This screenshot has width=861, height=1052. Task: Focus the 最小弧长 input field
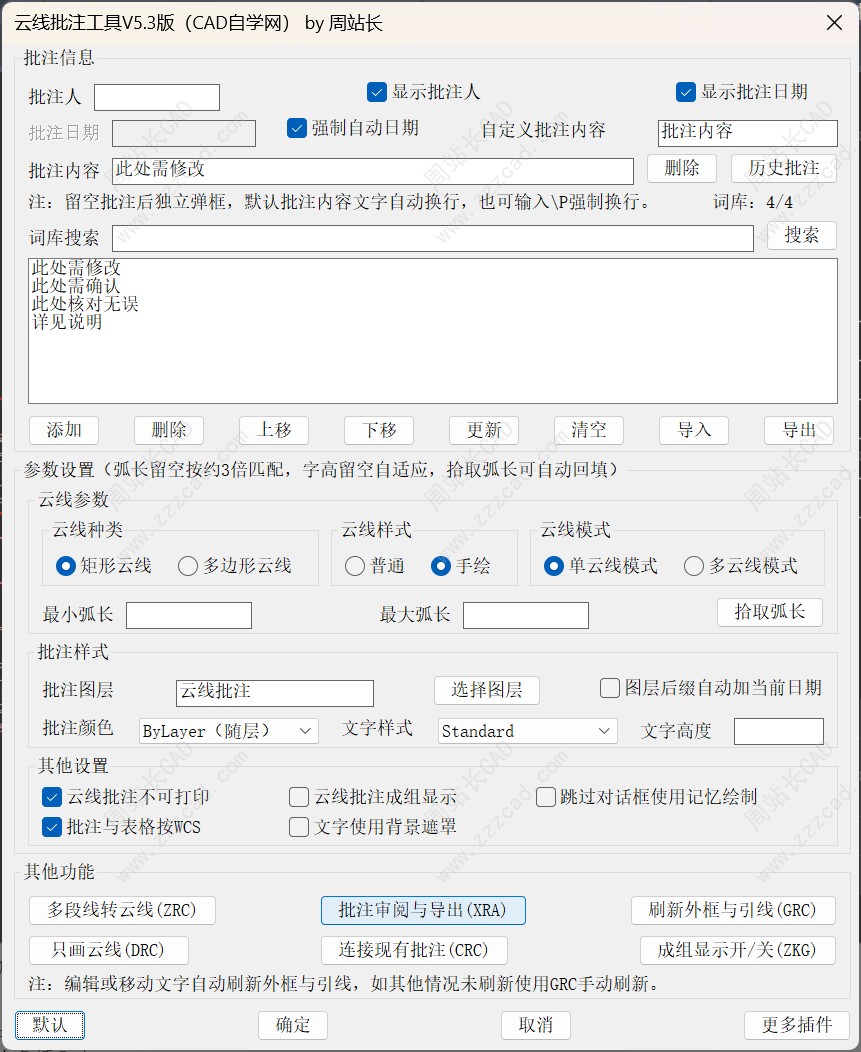coord(189,615)
